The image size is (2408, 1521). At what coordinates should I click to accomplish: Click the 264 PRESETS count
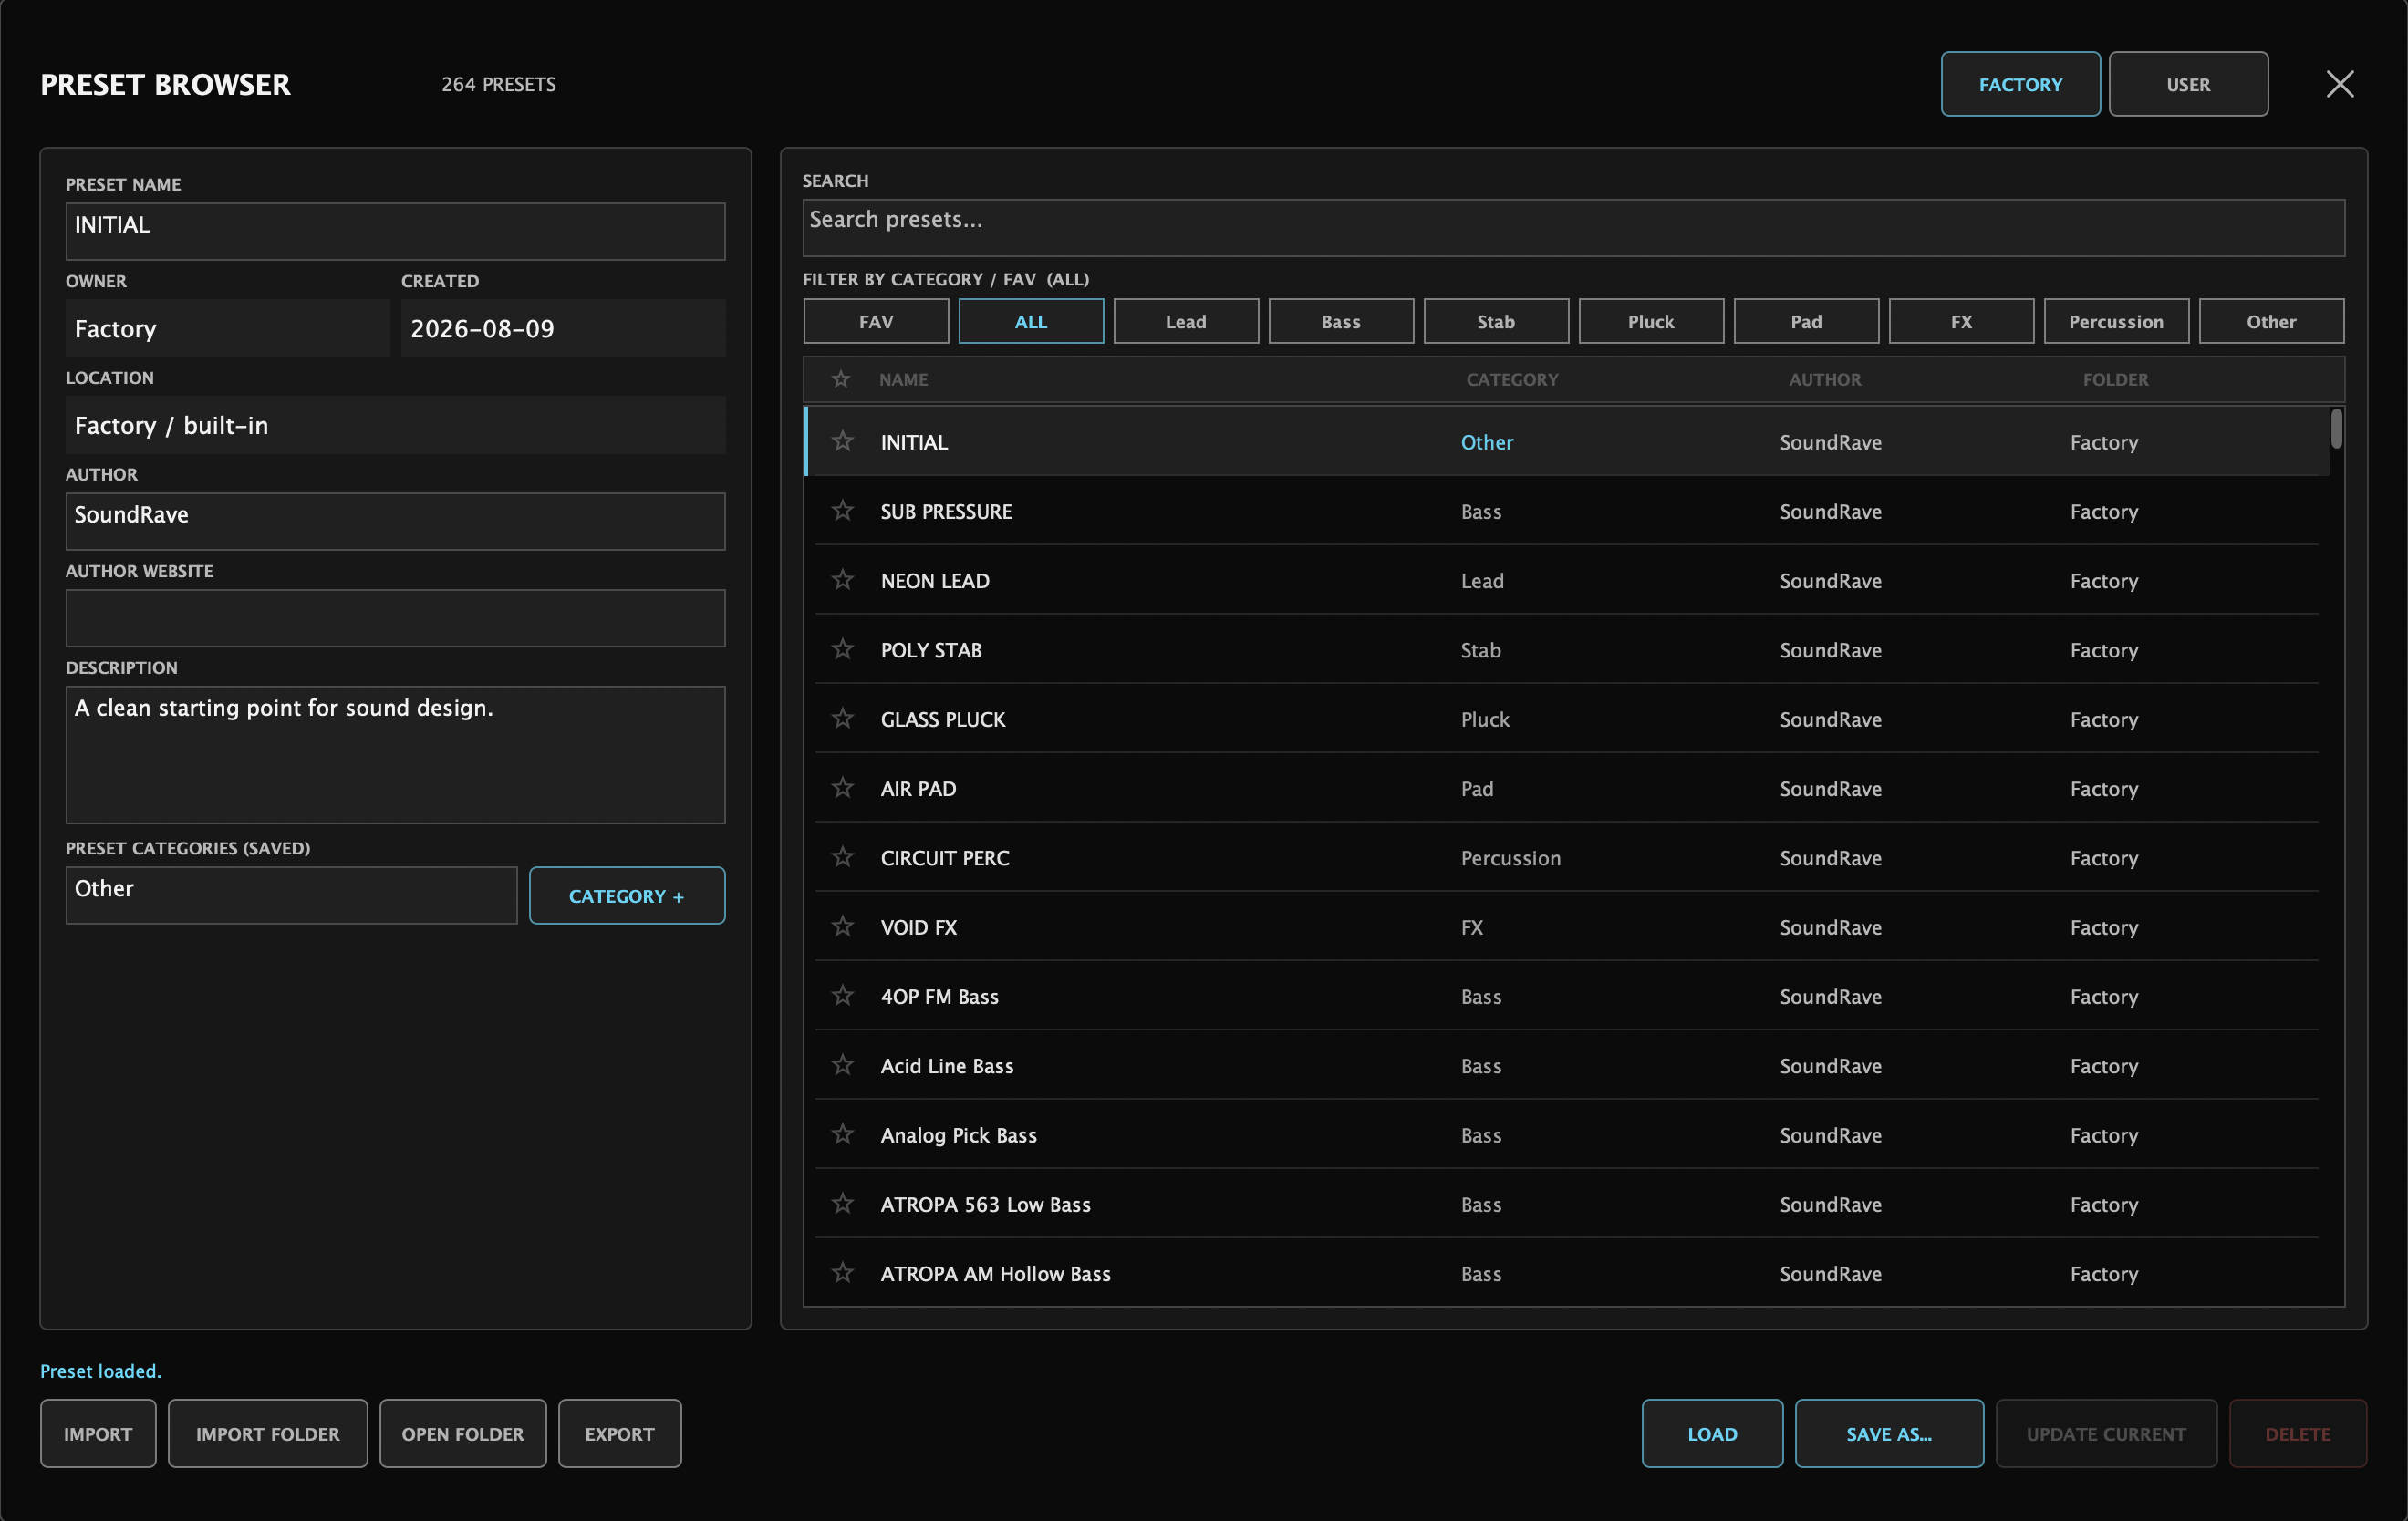coord(498,84)
